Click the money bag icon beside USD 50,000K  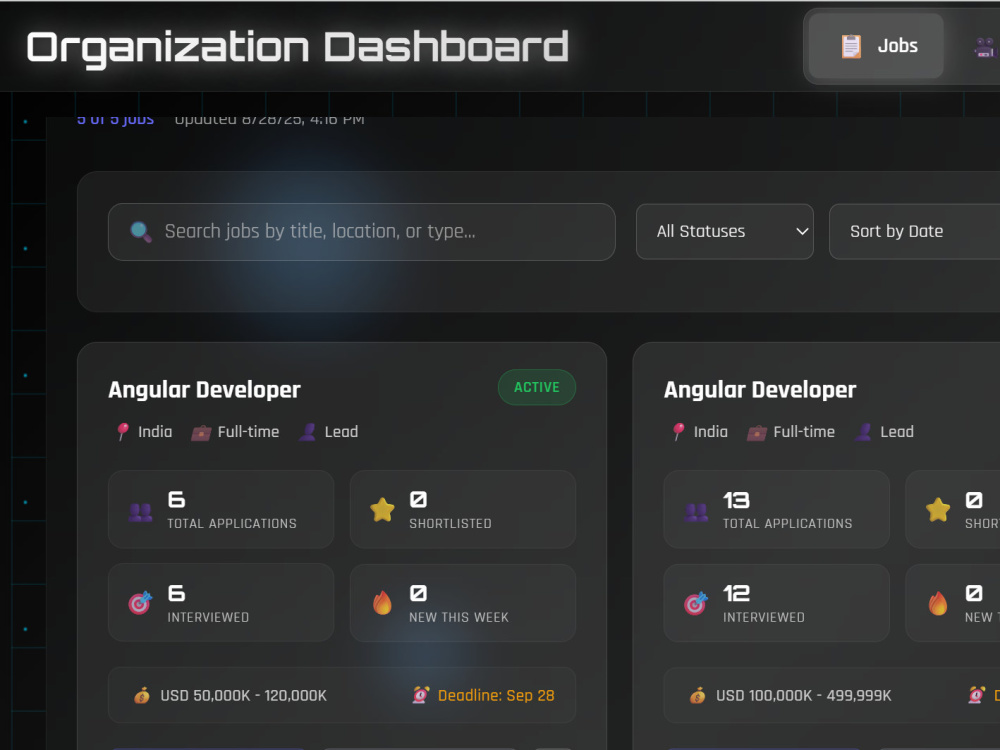[x=142, y=695]
